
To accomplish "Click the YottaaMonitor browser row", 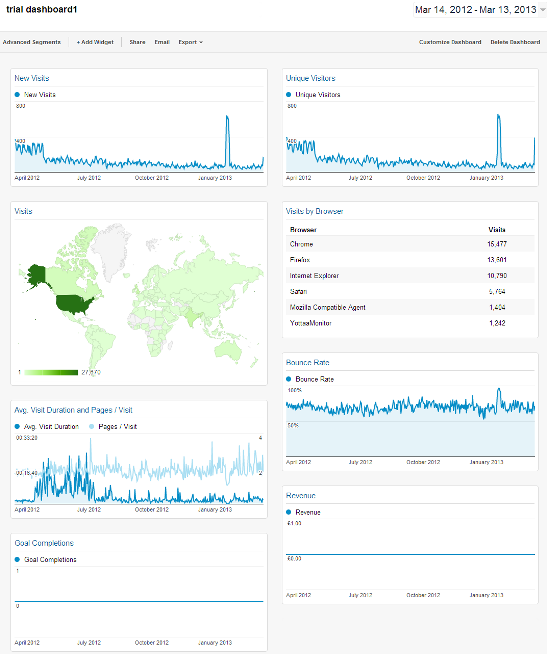I will [410, 323].
